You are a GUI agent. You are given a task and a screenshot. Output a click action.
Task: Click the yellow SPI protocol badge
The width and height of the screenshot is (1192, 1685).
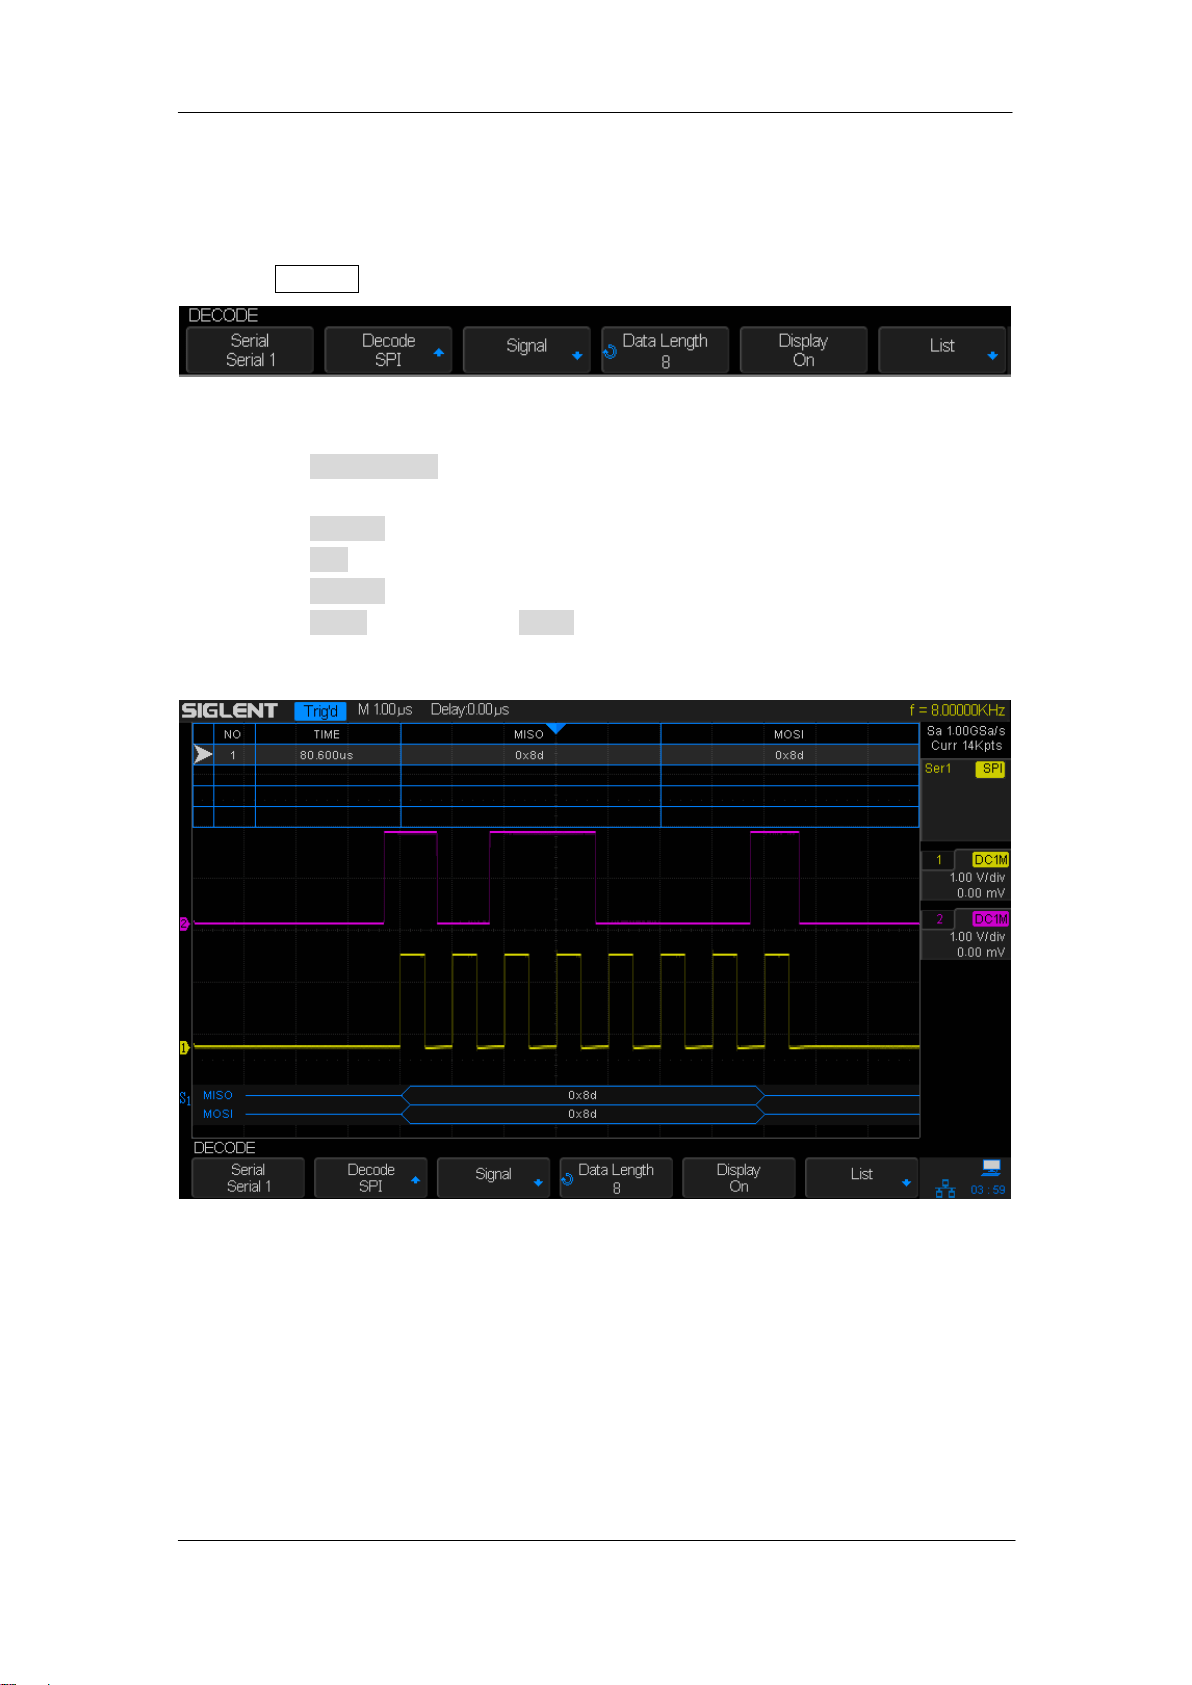pyautogui.click(x=990, y=769)
